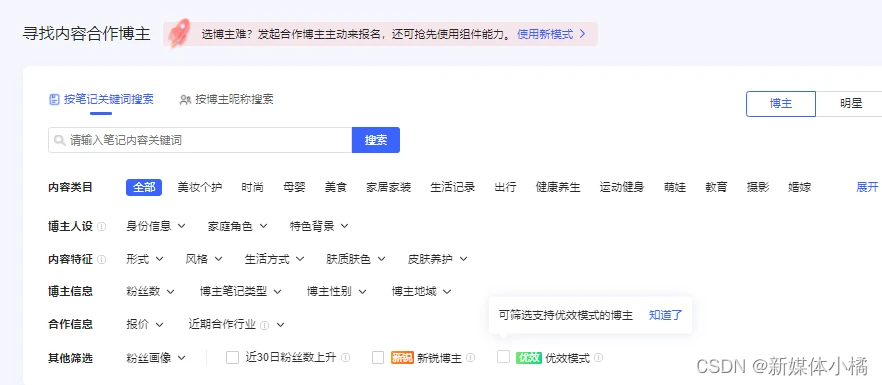
Task: Open the 粉丝数 dropdown
Action: point(150,292)
